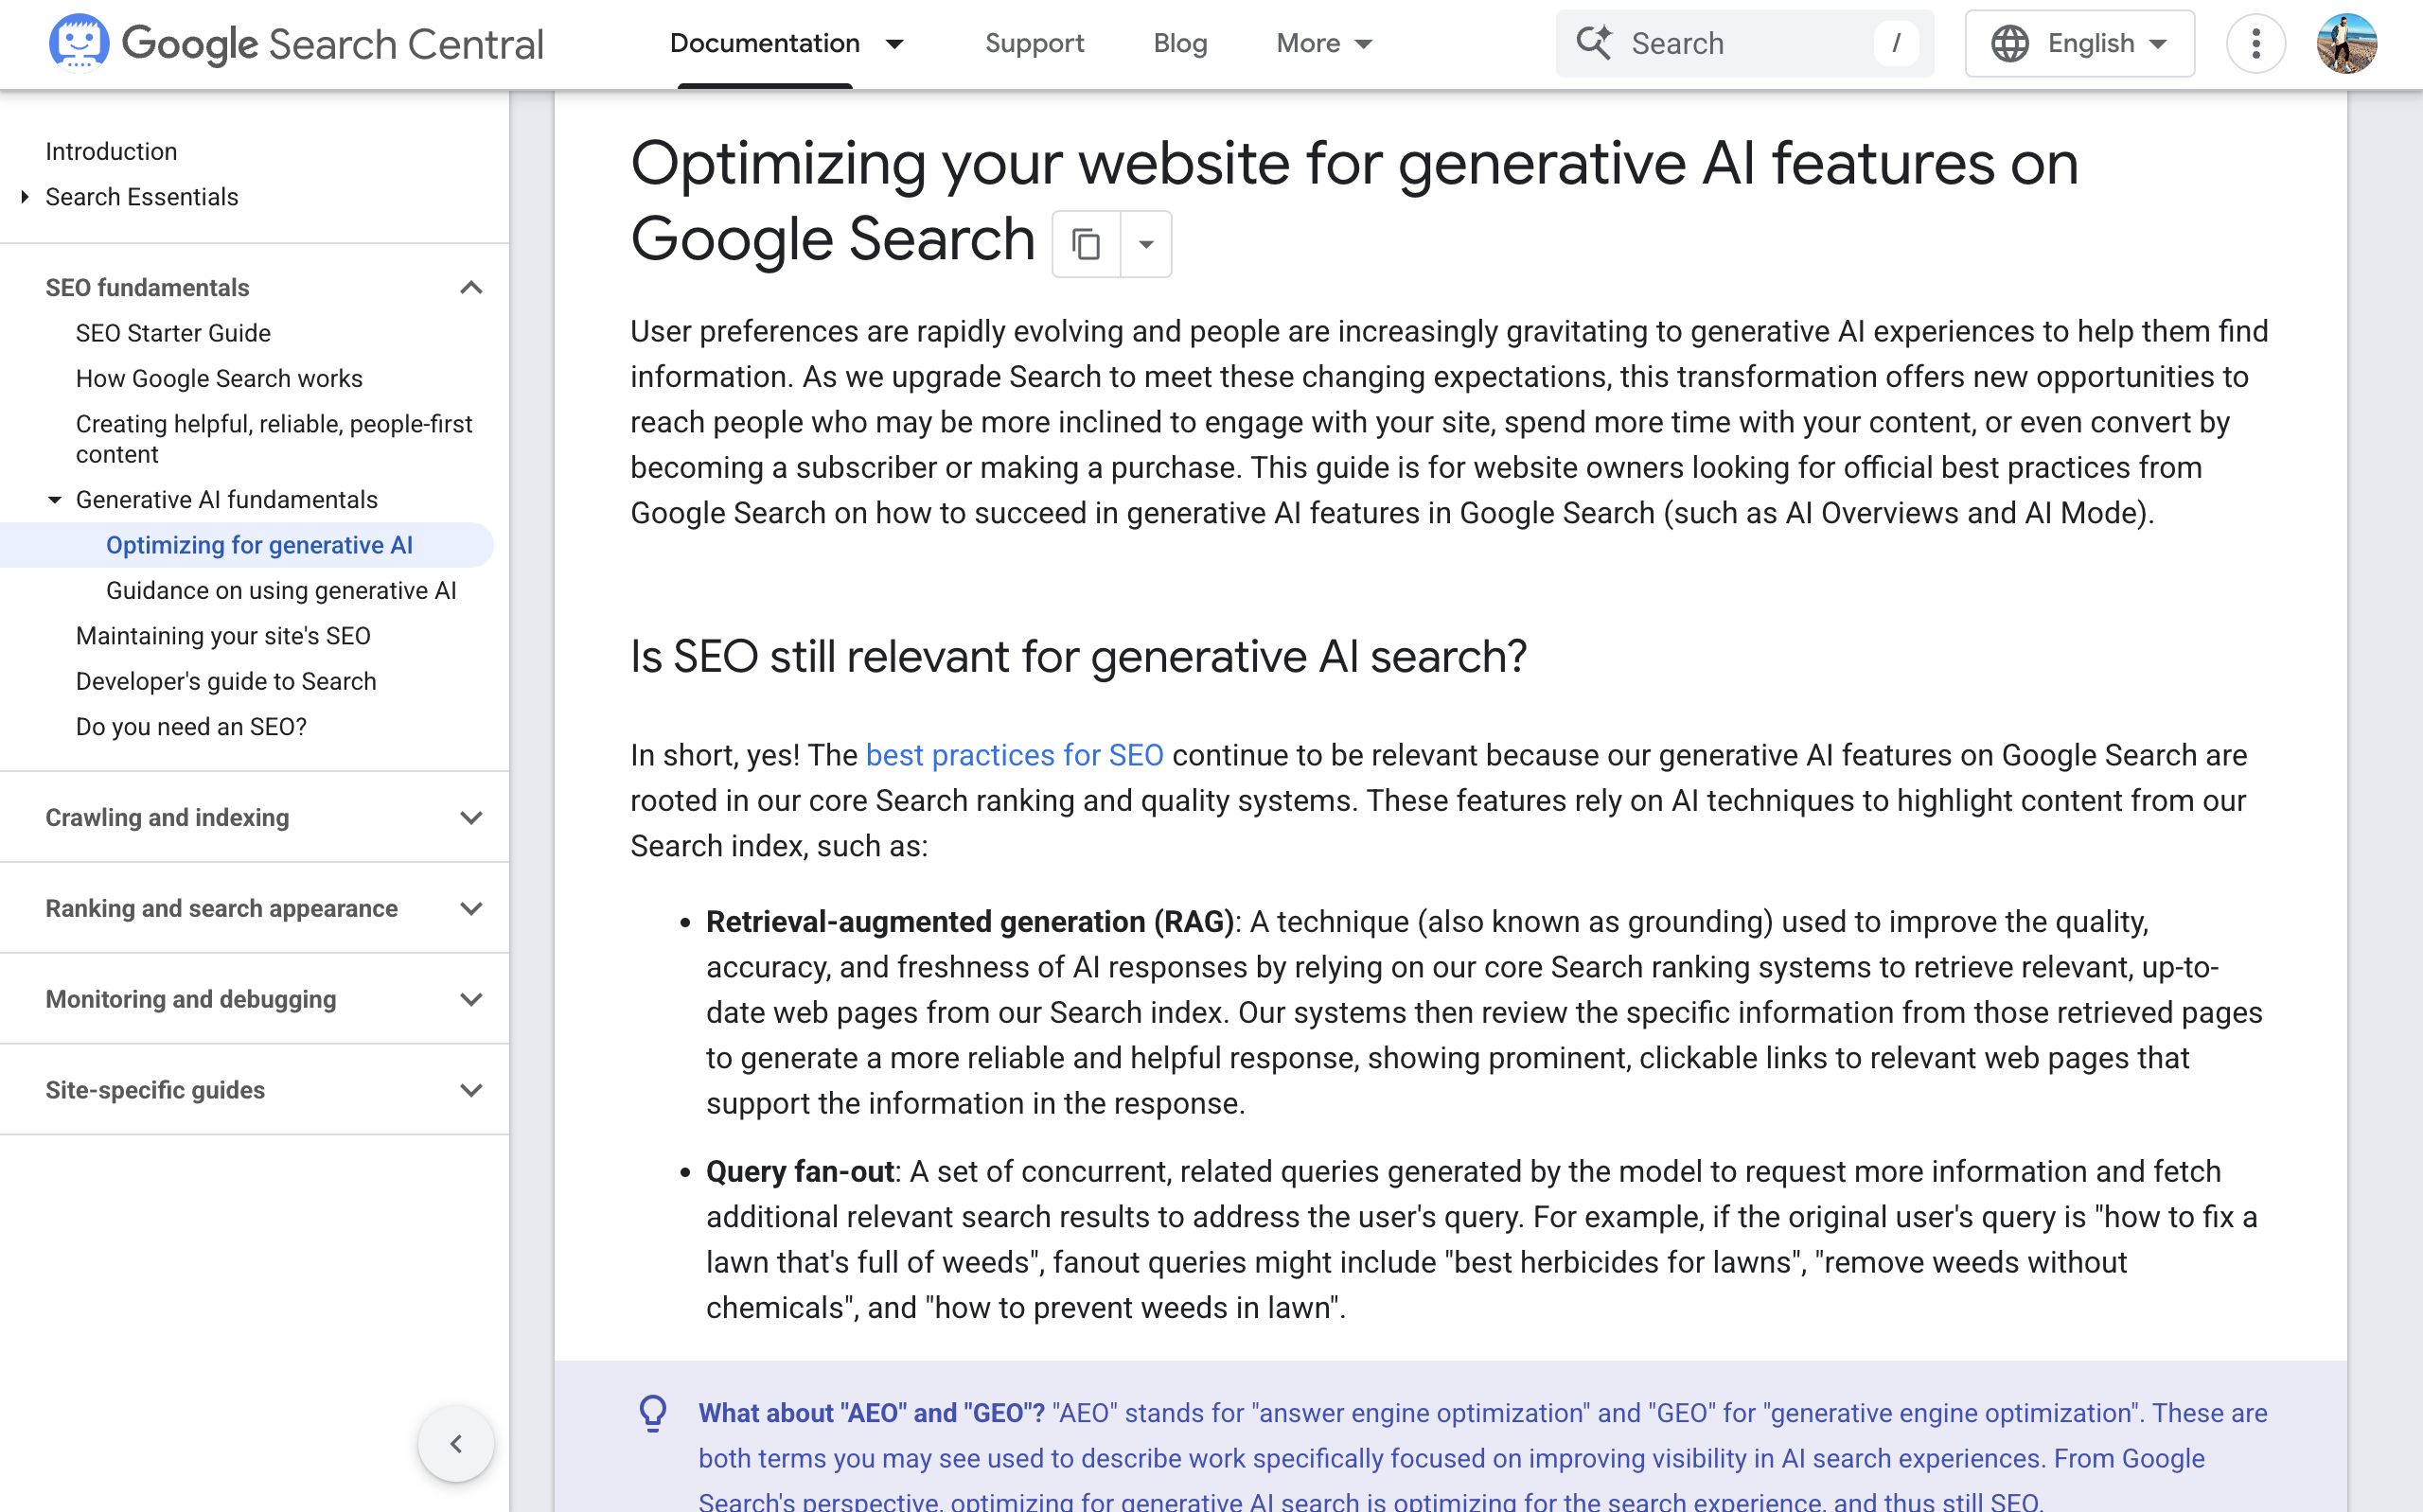Click the Google Search Central title text
The width and height of the screenshot is (2423, 1512).
(332, 44)
